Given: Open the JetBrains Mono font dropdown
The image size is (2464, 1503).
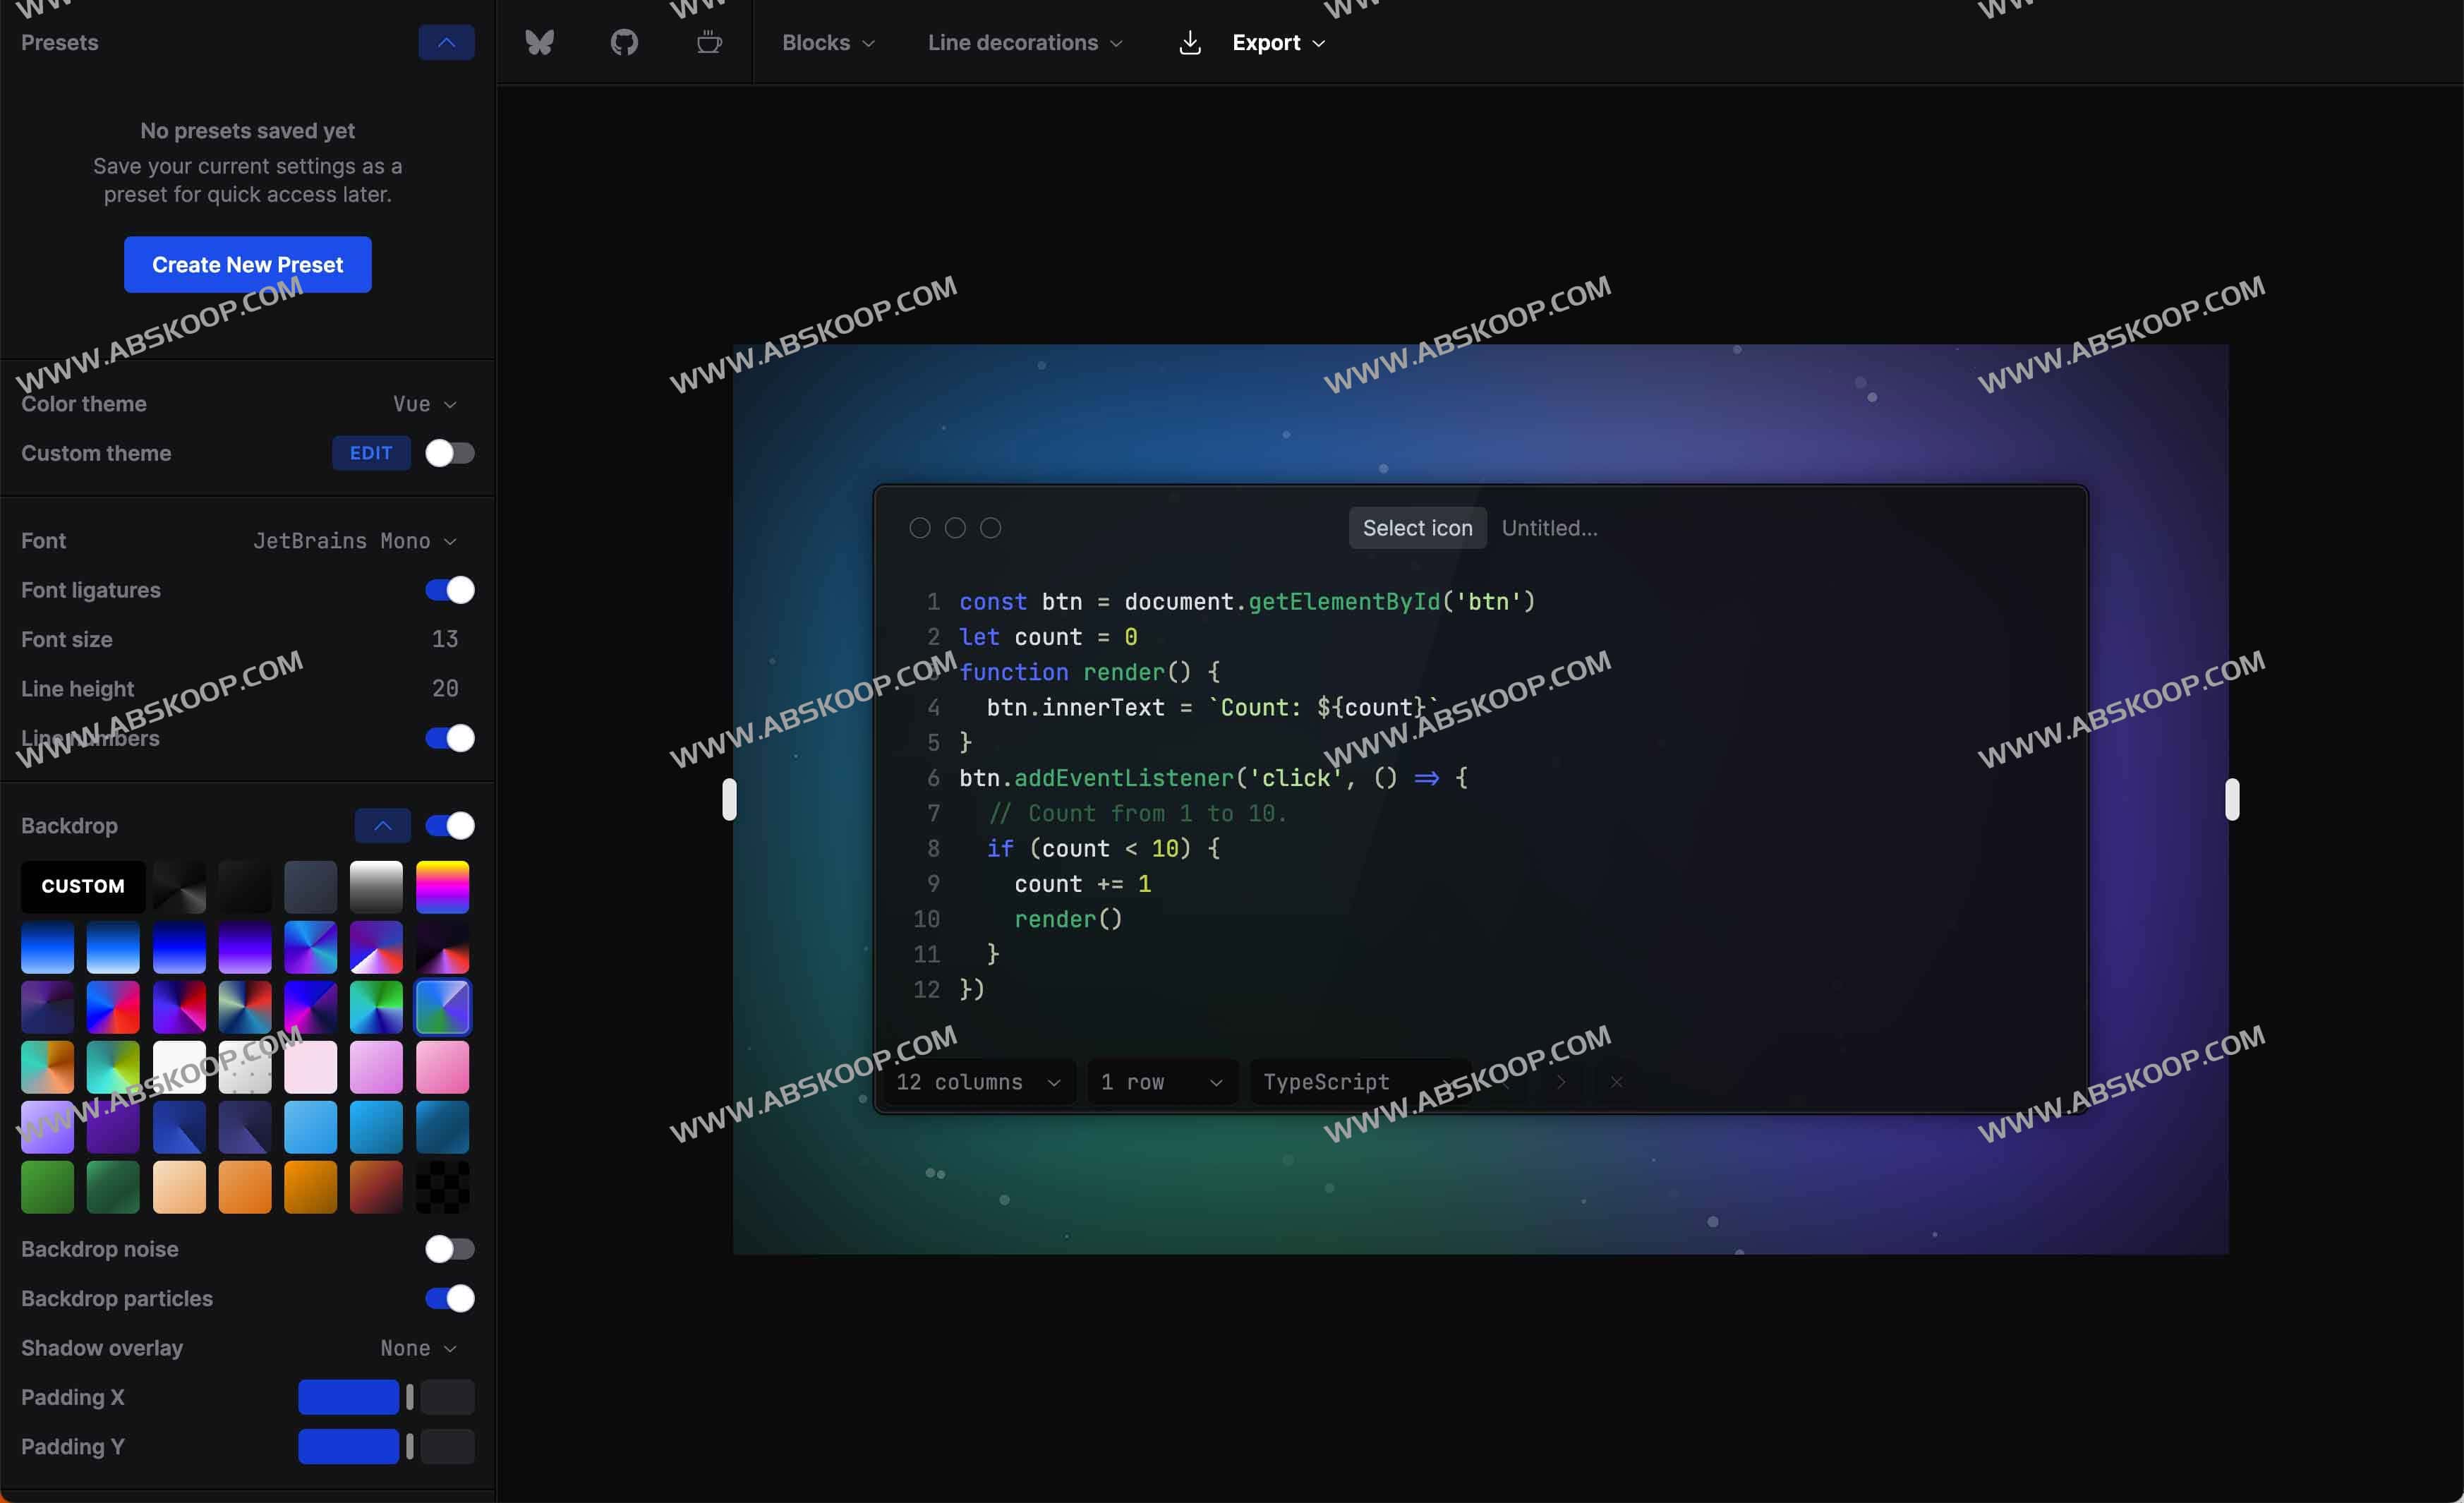Looking at the screenshot, I should point(354,541).
